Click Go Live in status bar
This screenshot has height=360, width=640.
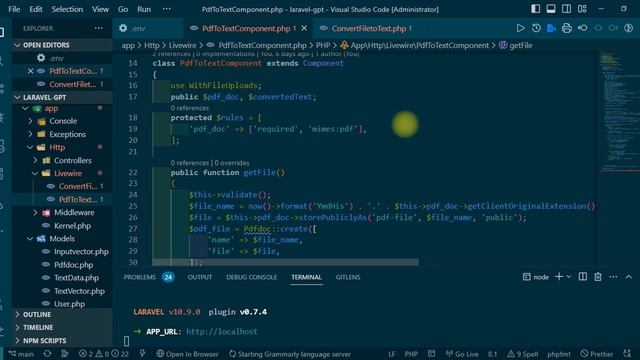pos(462,354)
